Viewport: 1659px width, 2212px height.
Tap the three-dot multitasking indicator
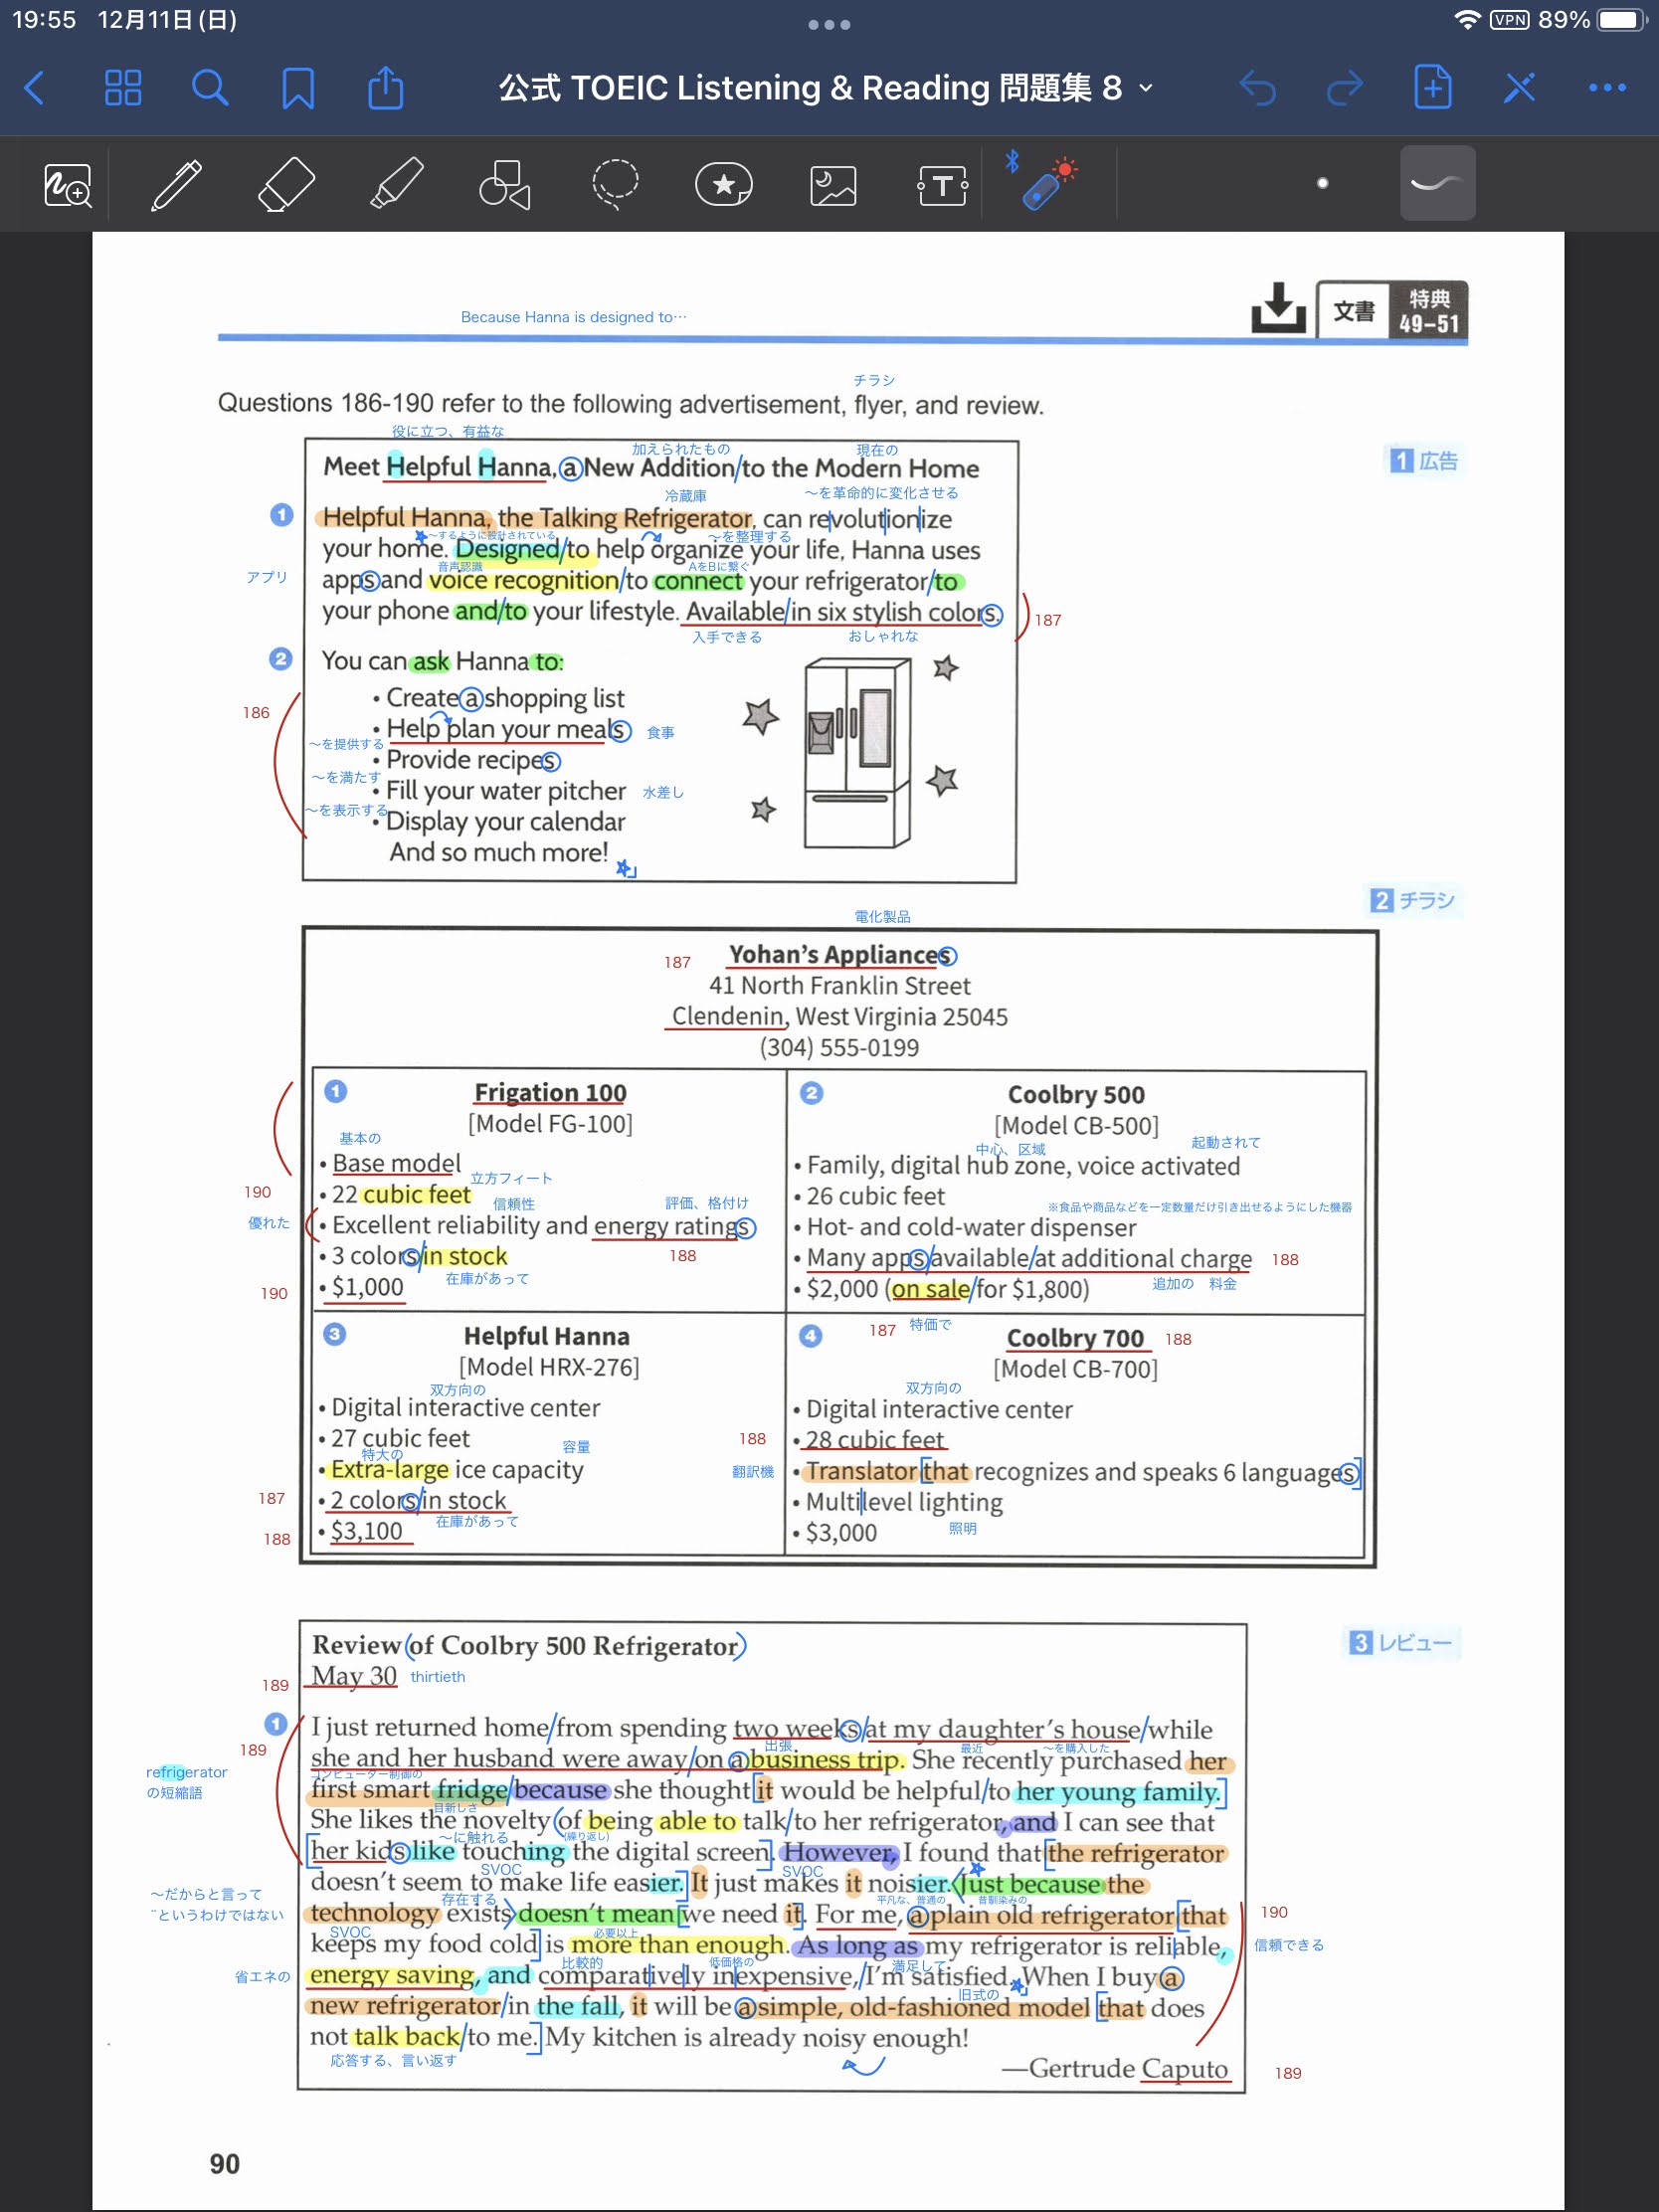(x=829, y=24)
